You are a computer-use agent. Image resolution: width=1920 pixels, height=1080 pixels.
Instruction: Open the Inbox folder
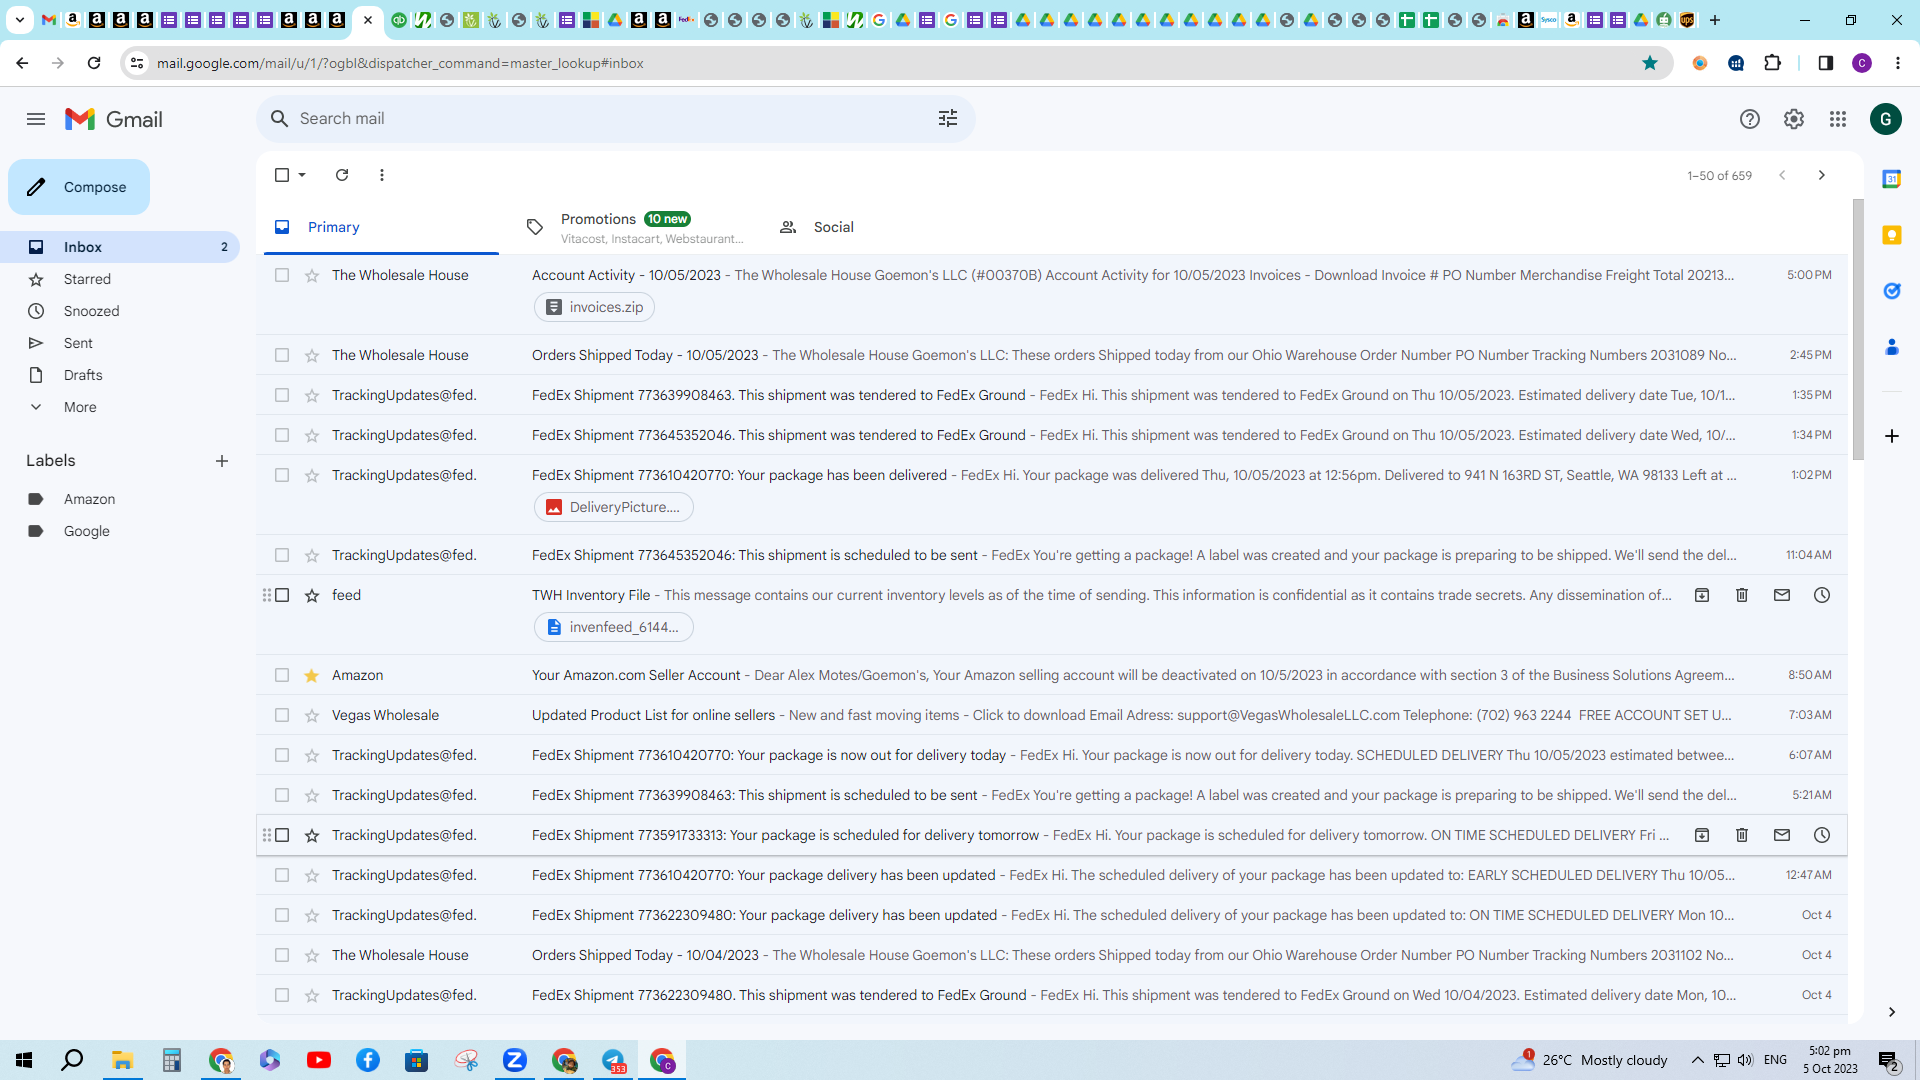(x=120, y=247)
